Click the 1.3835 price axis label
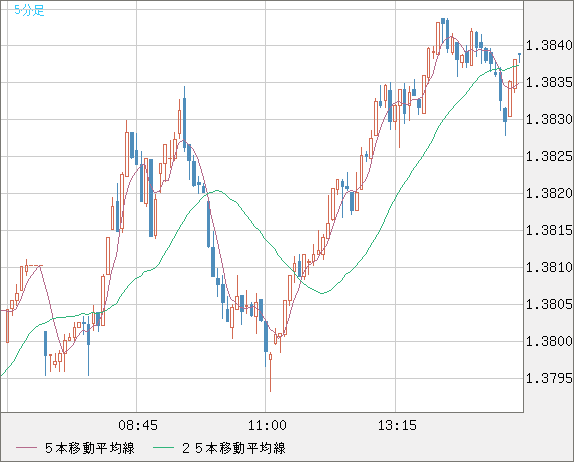Viewport: 574px width, 462px height. [549, 82]
